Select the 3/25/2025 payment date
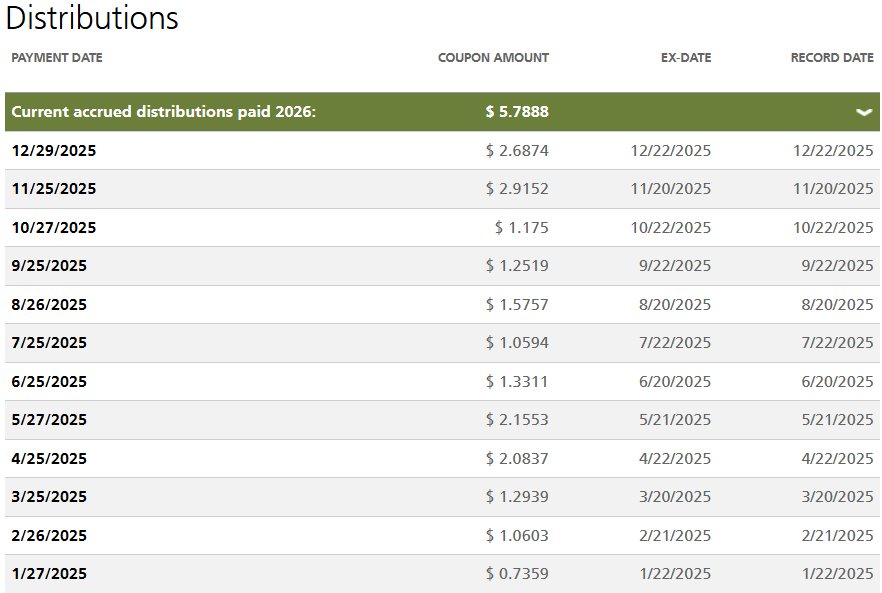The image size is (882, 593). pos(49,497)
